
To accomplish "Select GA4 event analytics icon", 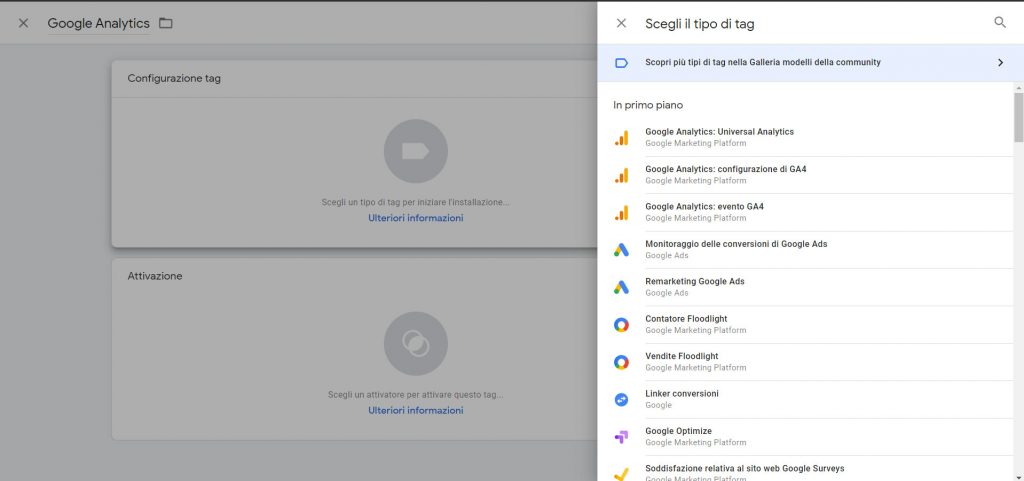I will pyautogui.click(x=622, y=212).
